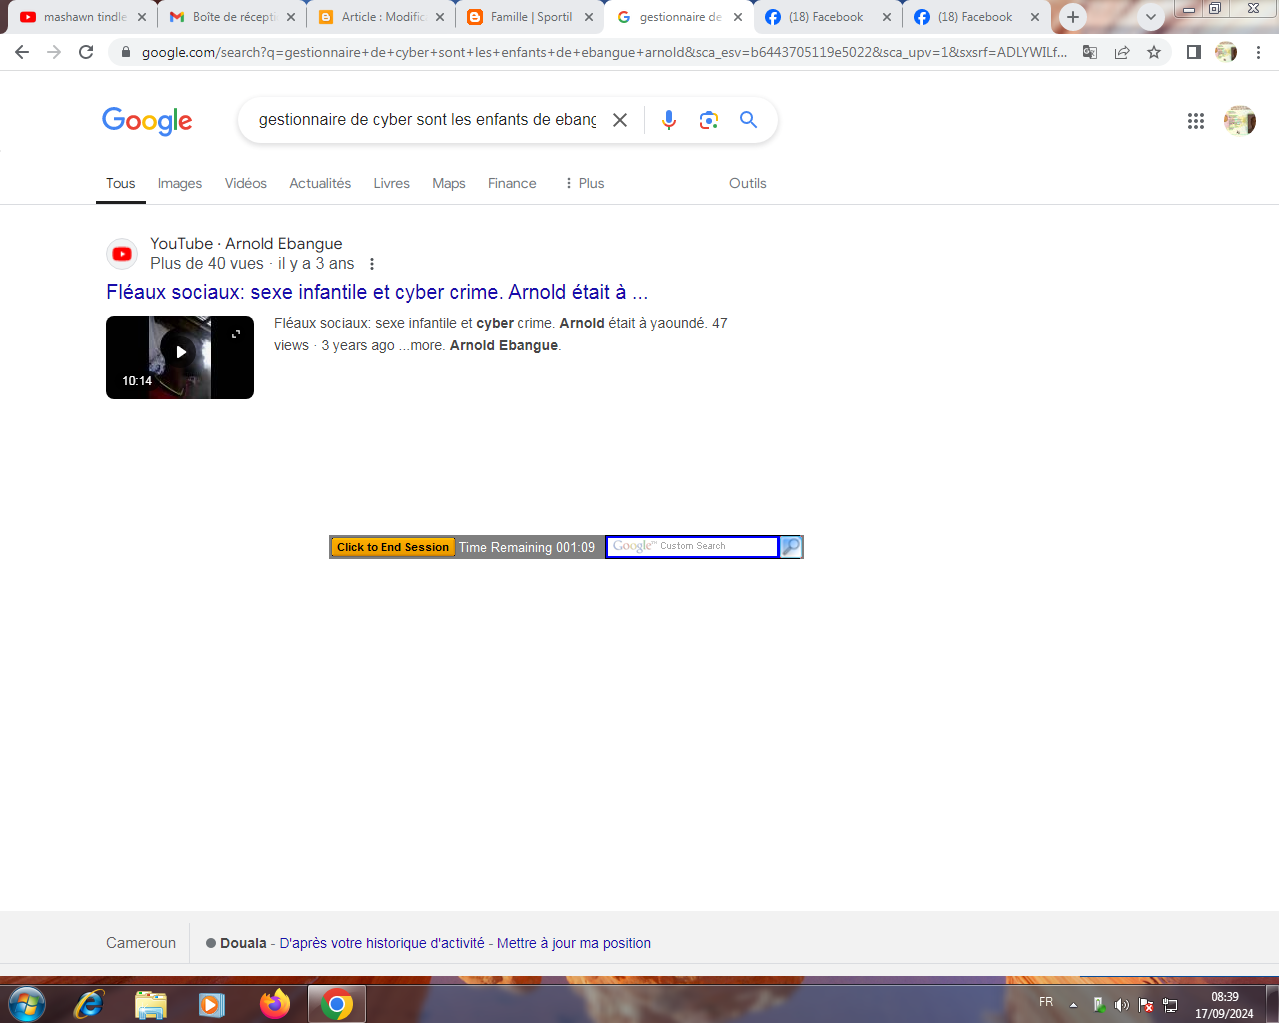Focus the Google Custom Search field
This screenshot has height=1023, width=1279.
pos(692,546)
